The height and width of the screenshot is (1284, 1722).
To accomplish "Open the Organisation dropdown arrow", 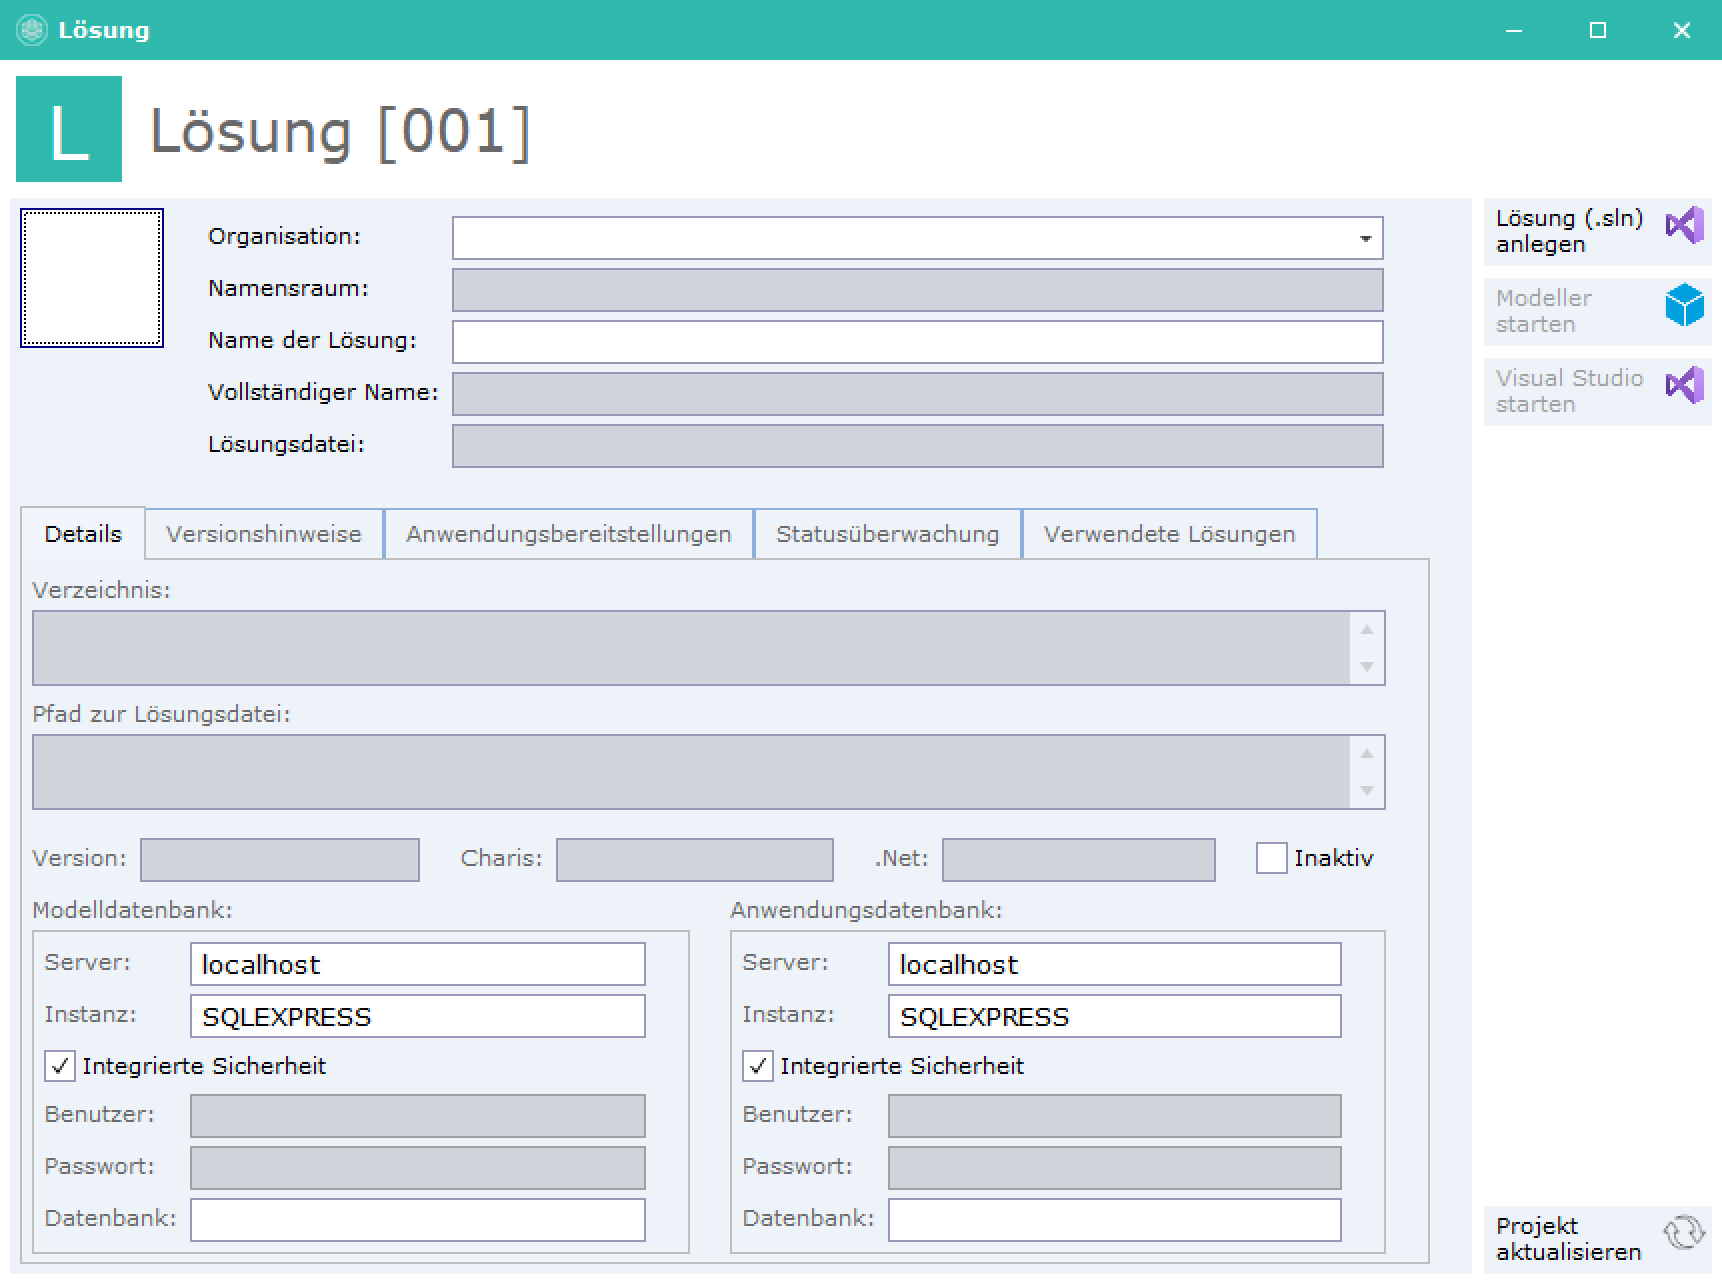I will click(1365, 239).
